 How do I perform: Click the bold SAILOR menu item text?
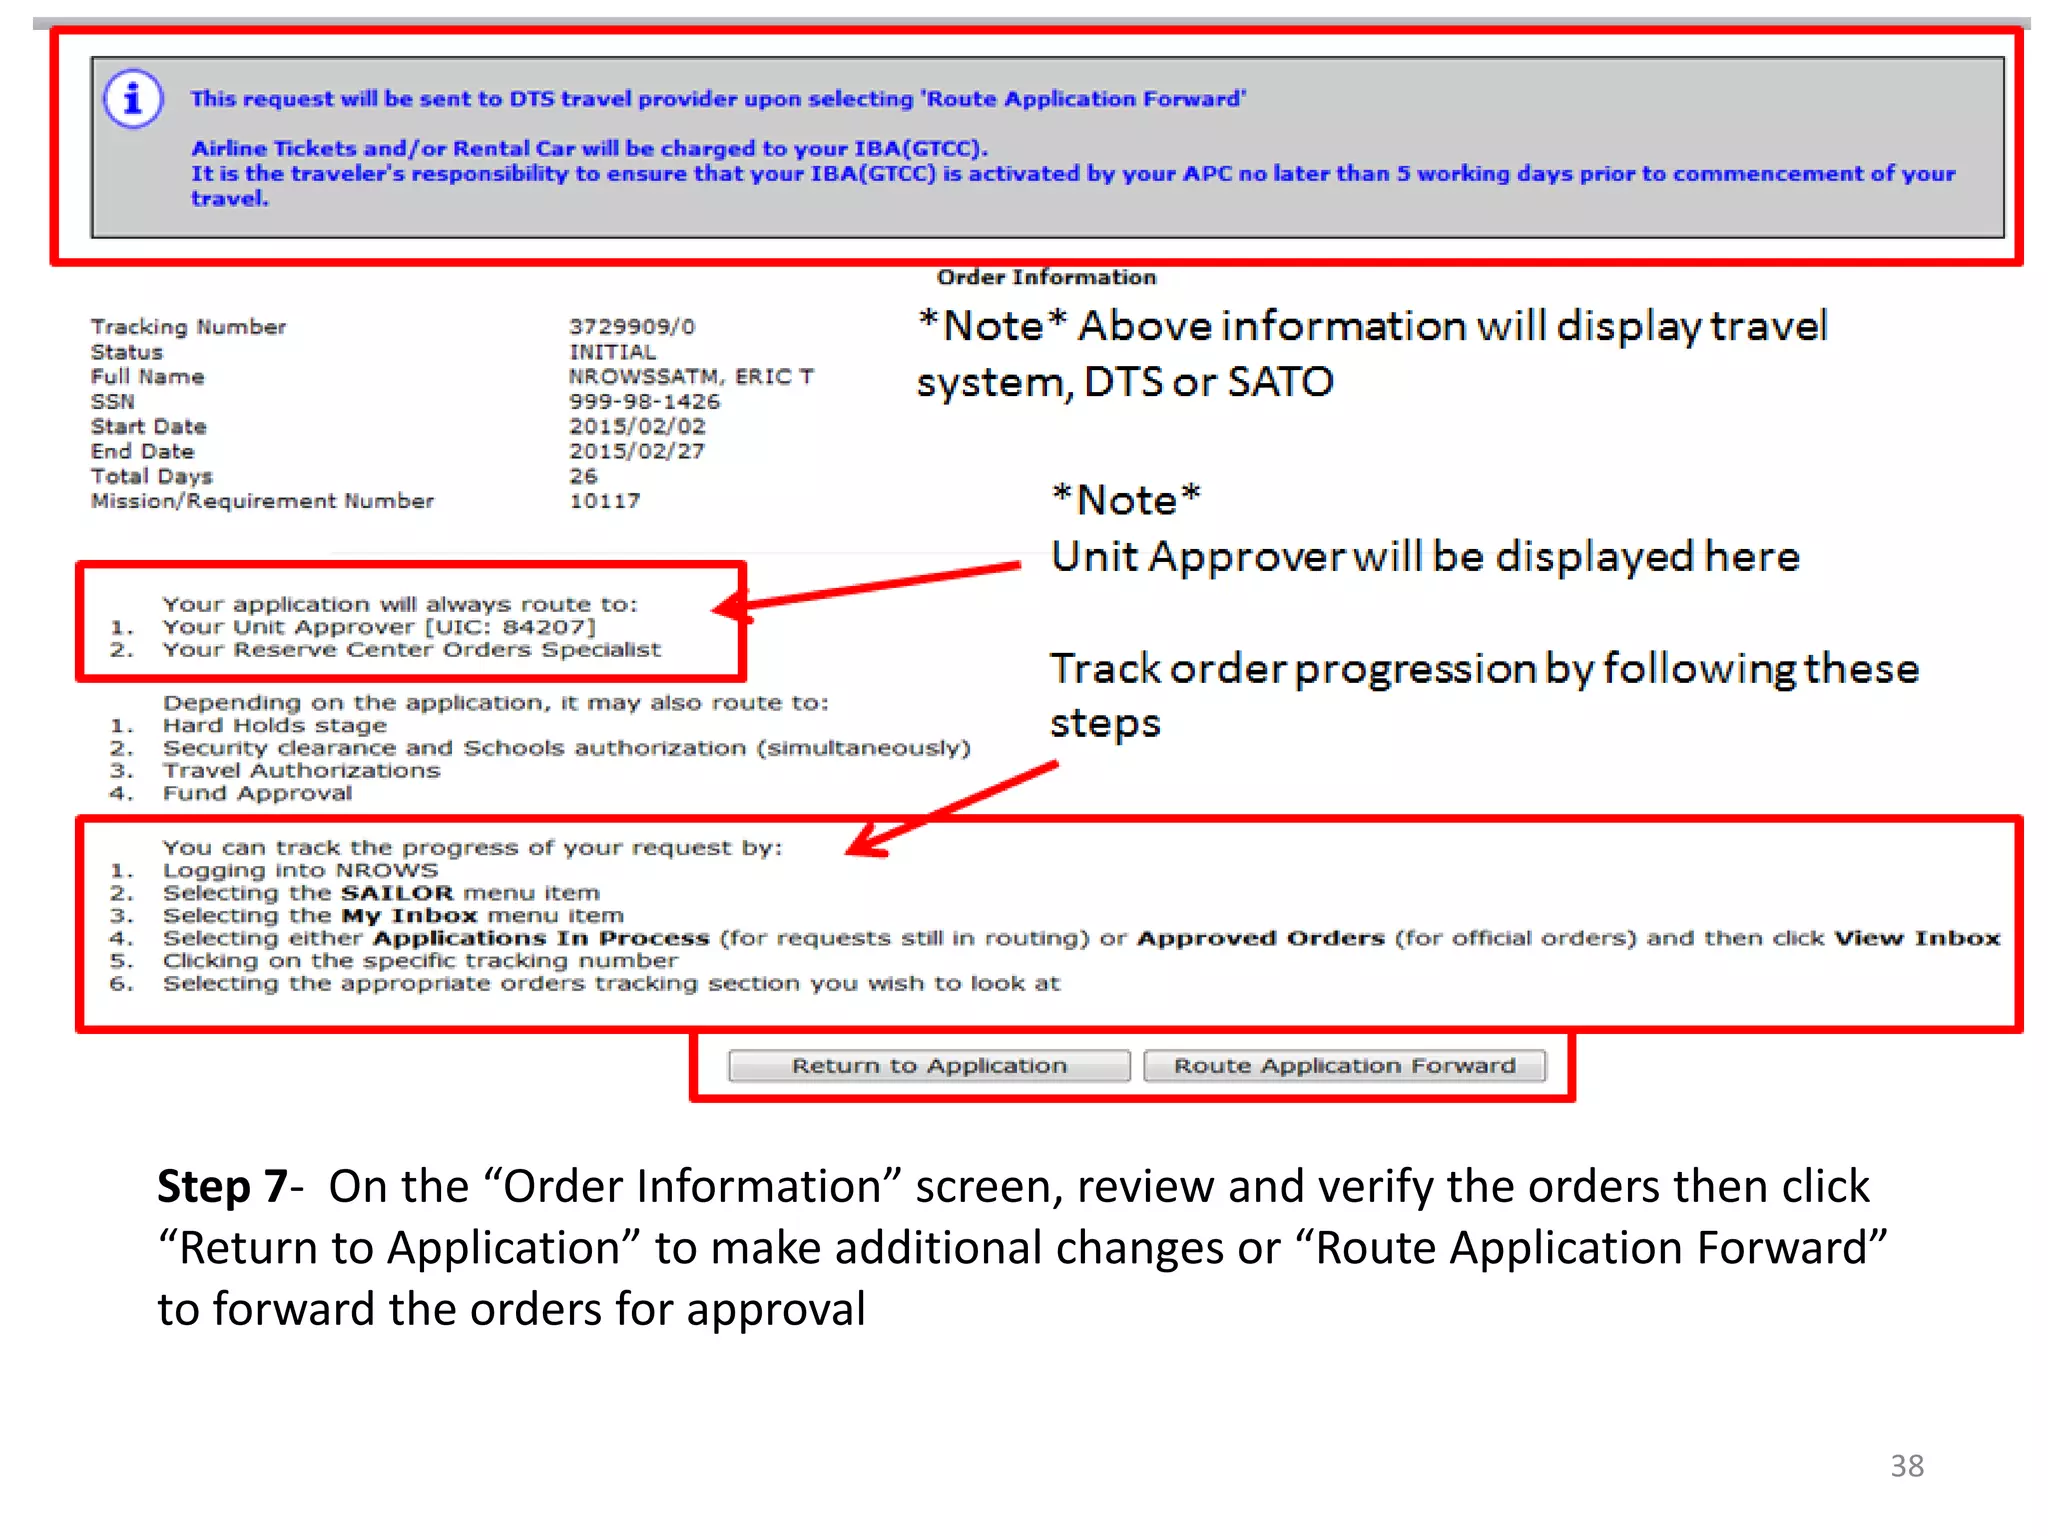398,893
